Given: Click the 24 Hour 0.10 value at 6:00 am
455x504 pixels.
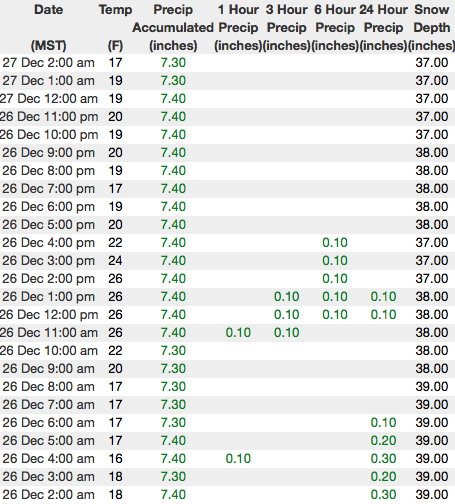Looking at the screenshot, I should [383, 423].
